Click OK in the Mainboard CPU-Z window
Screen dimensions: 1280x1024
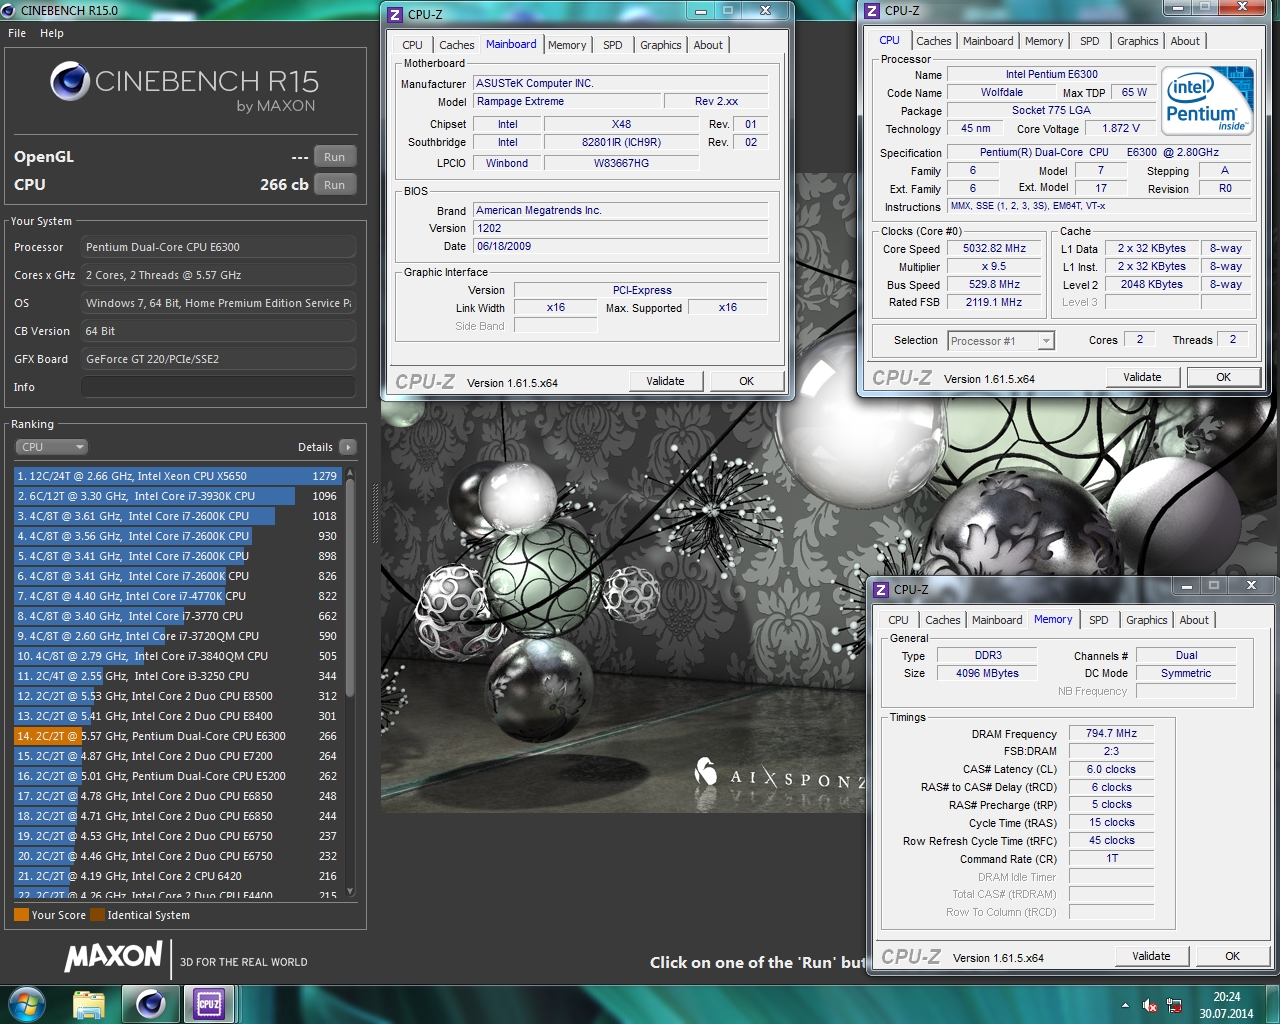click(x=746, y=381)
